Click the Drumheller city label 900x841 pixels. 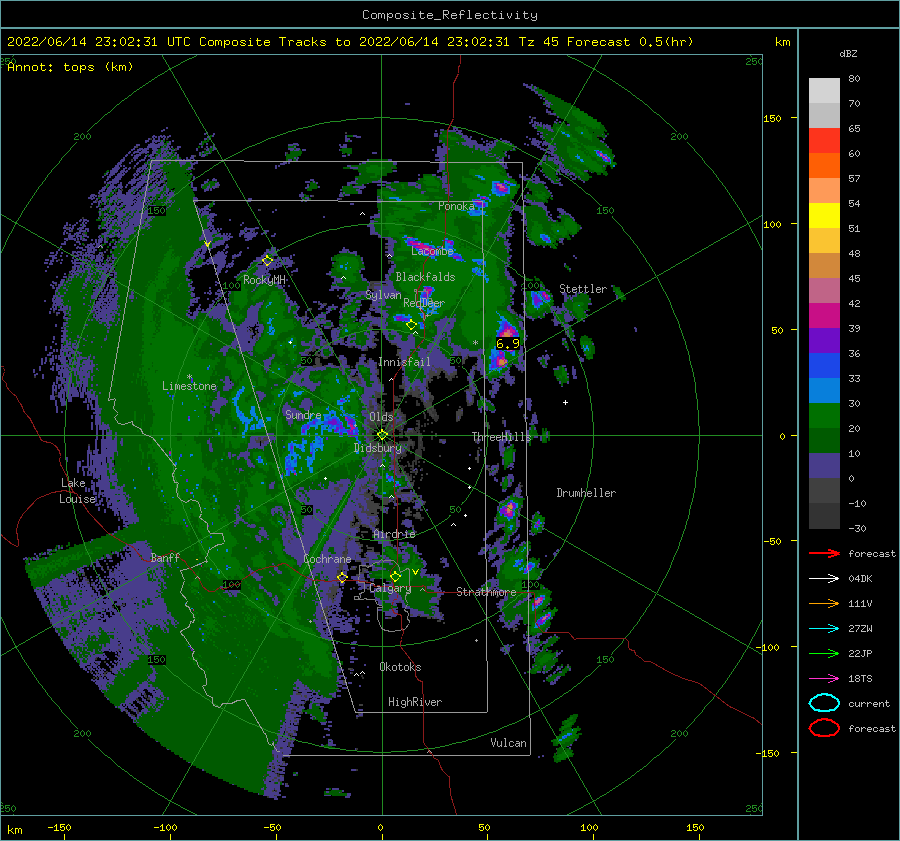coord(586,493)
